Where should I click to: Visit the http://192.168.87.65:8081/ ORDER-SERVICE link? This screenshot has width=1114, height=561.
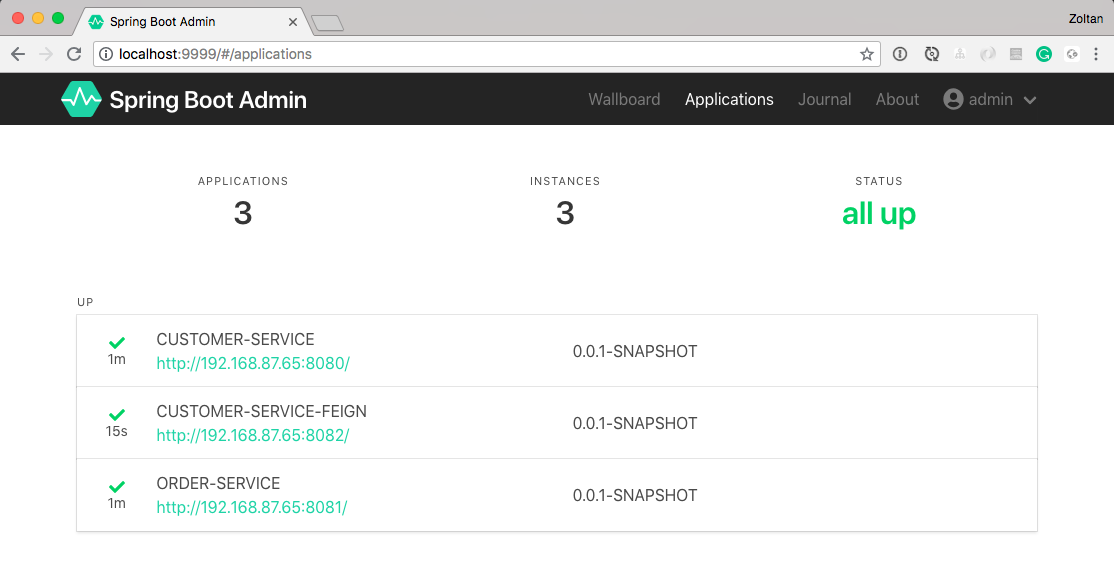(x=252, y=508)
